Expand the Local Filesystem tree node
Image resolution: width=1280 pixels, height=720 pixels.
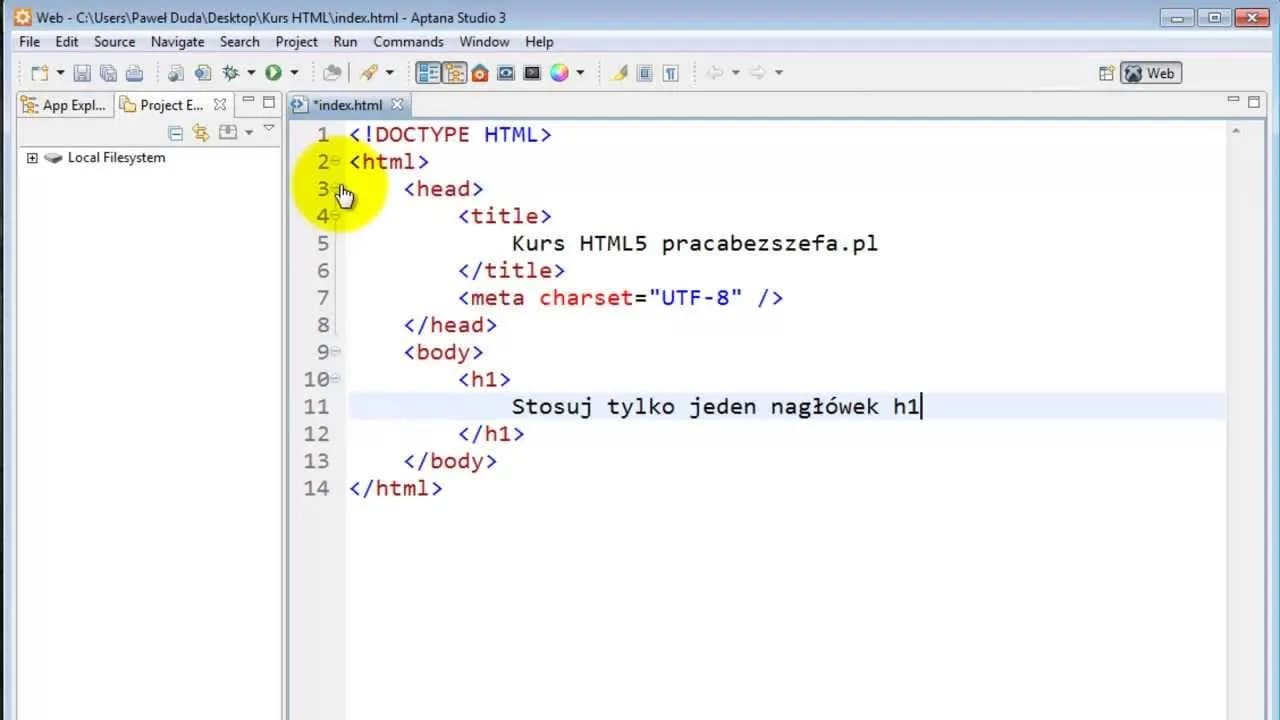33,157
